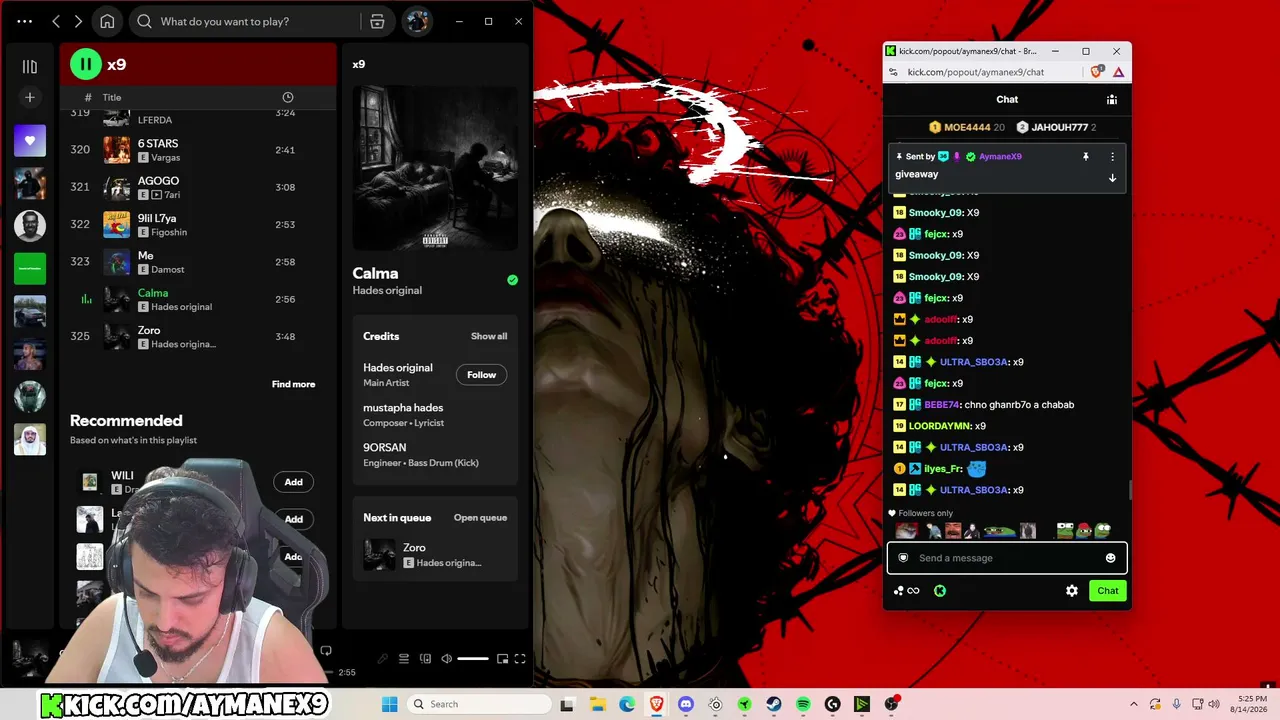Image resolution: width=1280 pixels, height=720 pixels.
Task: Open the artist Figoshin link
Action: click(169, 232)
